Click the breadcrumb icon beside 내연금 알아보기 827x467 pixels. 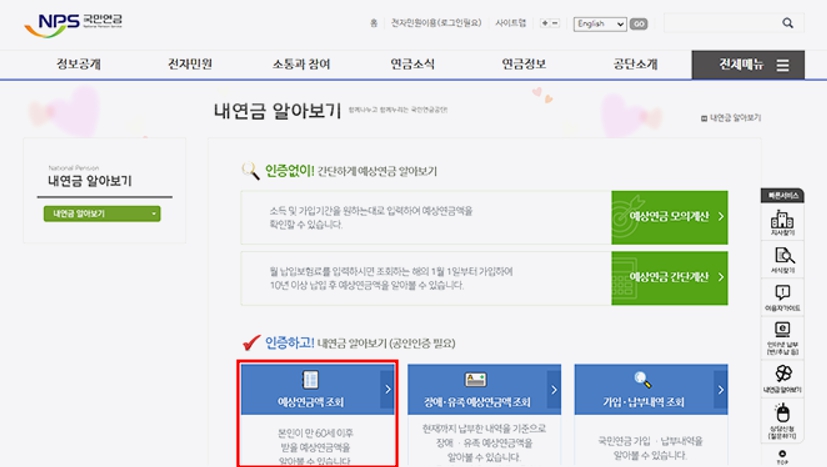coord(704,118)
